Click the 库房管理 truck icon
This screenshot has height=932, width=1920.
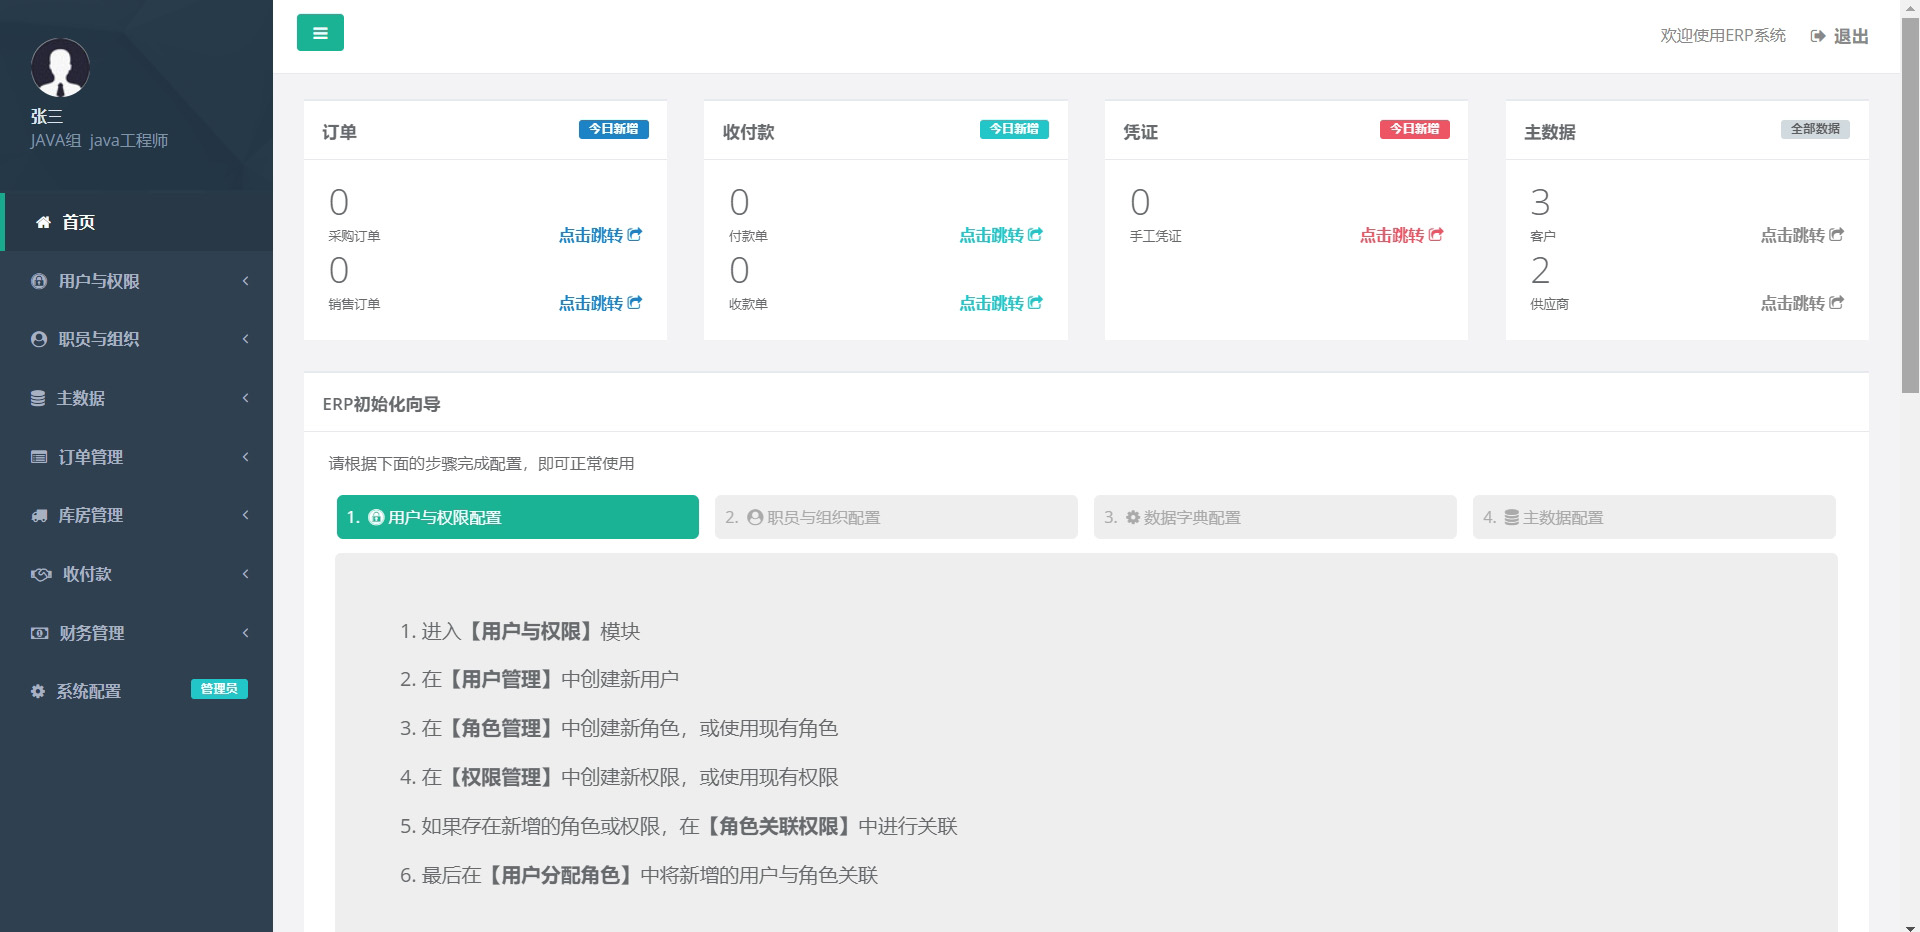tap(38, 515)
